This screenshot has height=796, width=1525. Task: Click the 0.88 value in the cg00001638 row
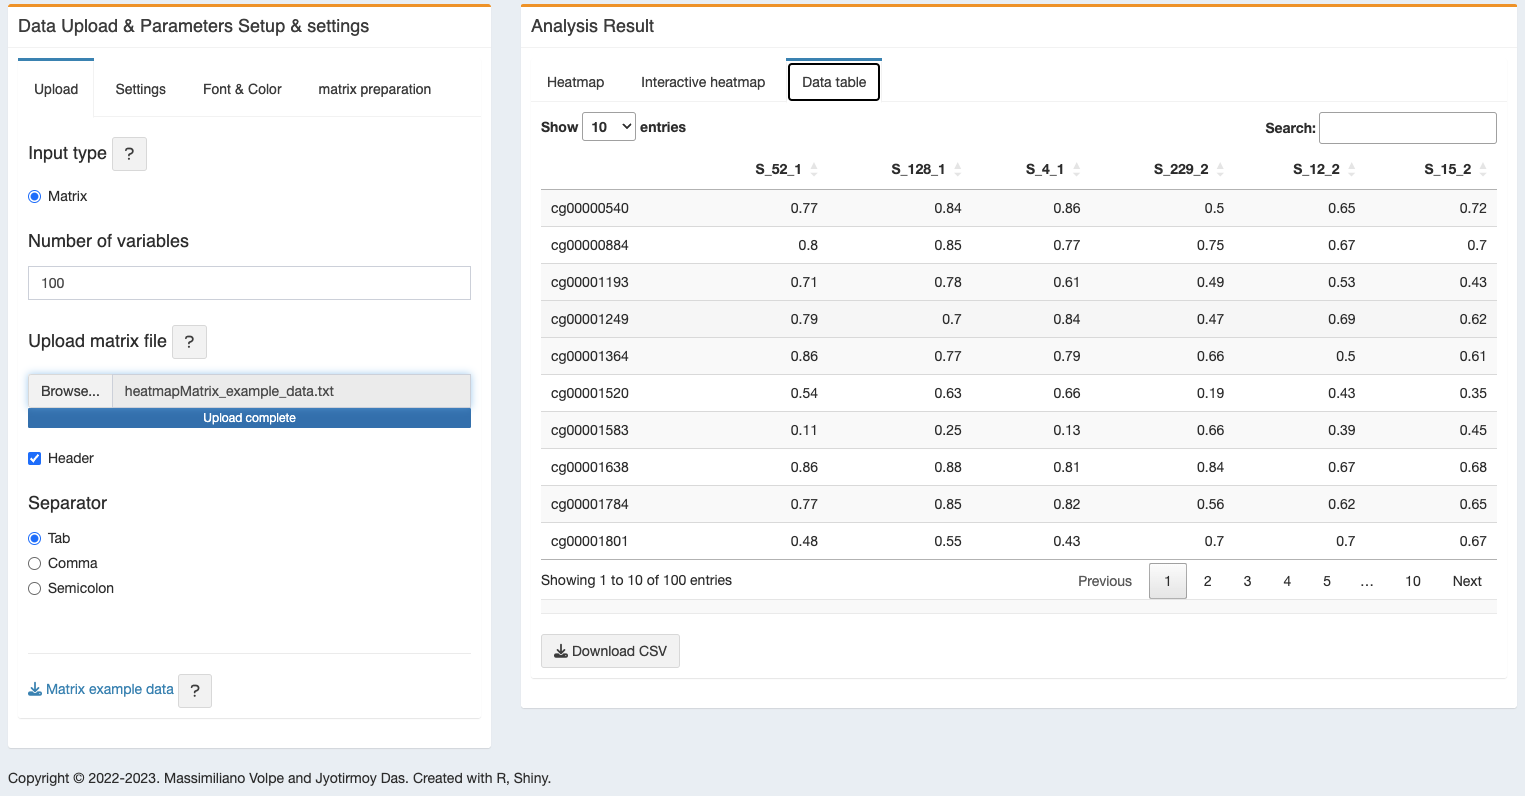coord(948,467)
